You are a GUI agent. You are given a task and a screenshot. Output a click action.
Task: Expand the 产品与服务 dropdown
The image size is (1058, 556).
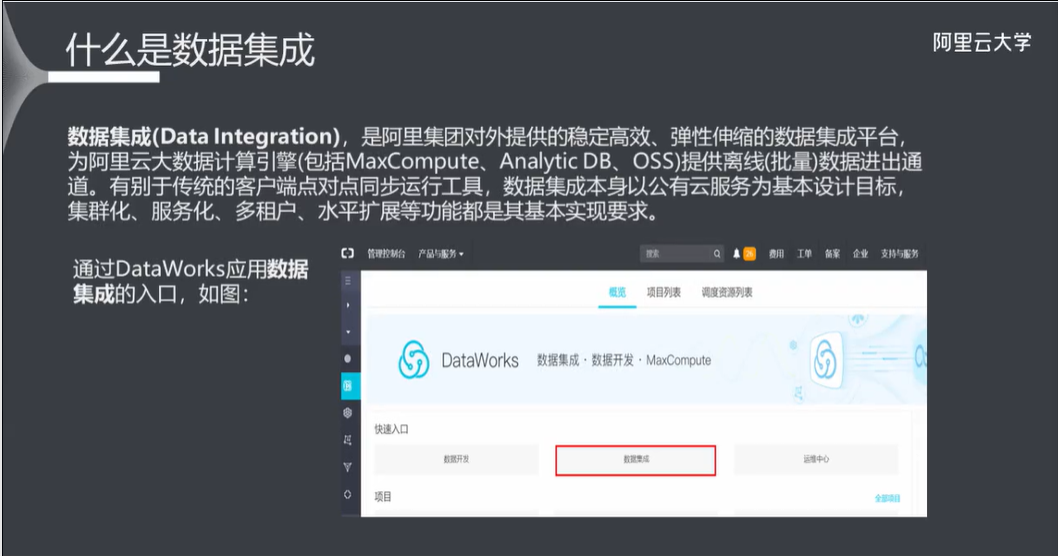tap(441, 254)
